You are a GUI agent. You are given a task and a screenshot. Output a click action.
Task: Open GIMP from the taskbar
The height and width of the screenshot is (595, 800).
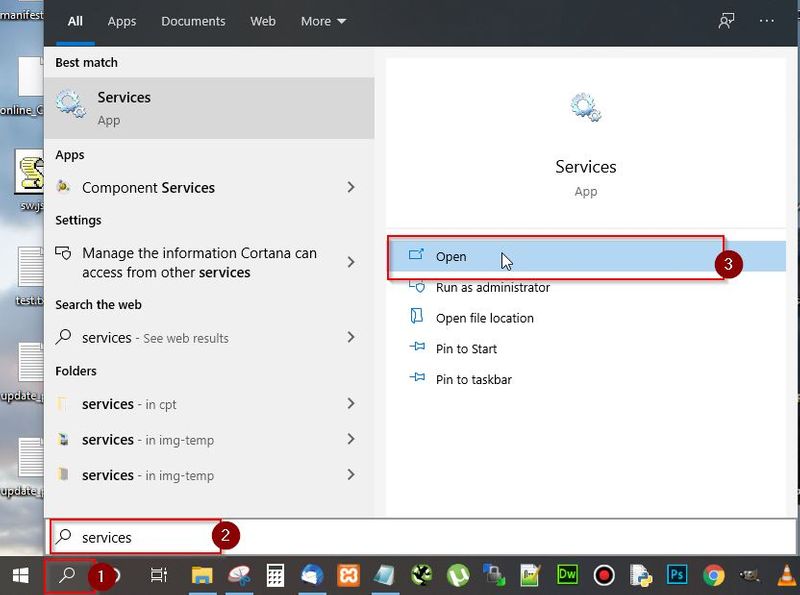pyautogui.click(x=749, y=576)
